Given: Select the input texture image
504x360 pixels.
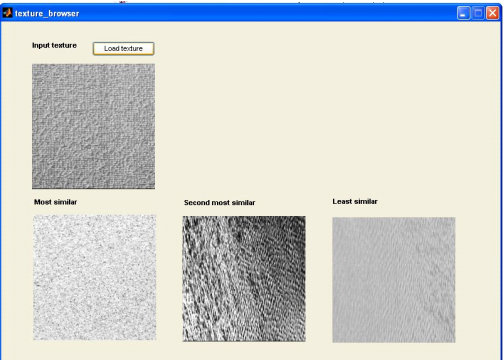Looking at the screenshot, I should pos(94,126).
